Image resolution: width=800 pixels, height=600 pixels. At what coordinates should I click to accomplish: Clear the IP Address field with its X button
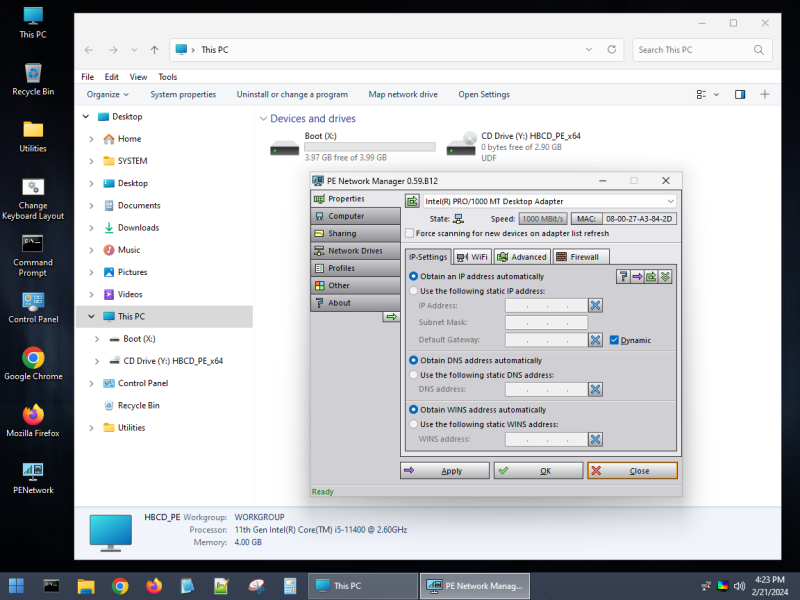[x=595, y=306]
